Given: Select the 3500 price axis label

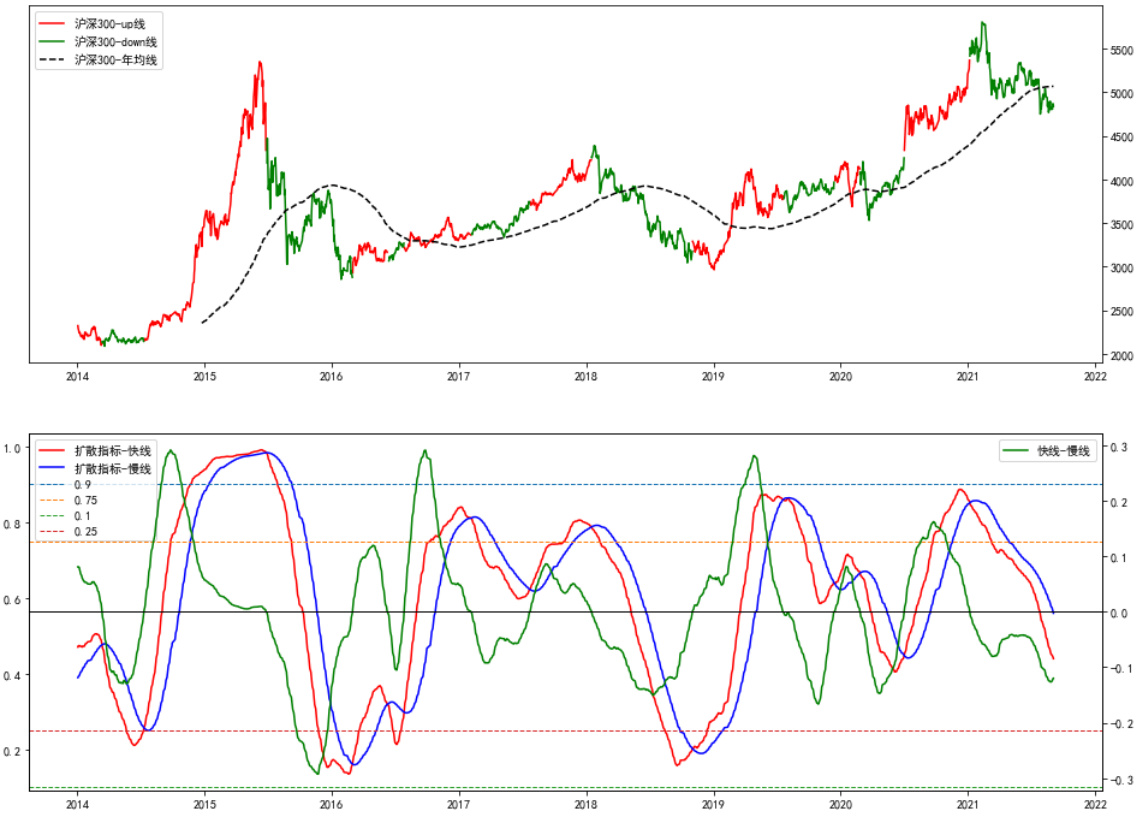Looking at the screenshot, I should [1121, 225].
